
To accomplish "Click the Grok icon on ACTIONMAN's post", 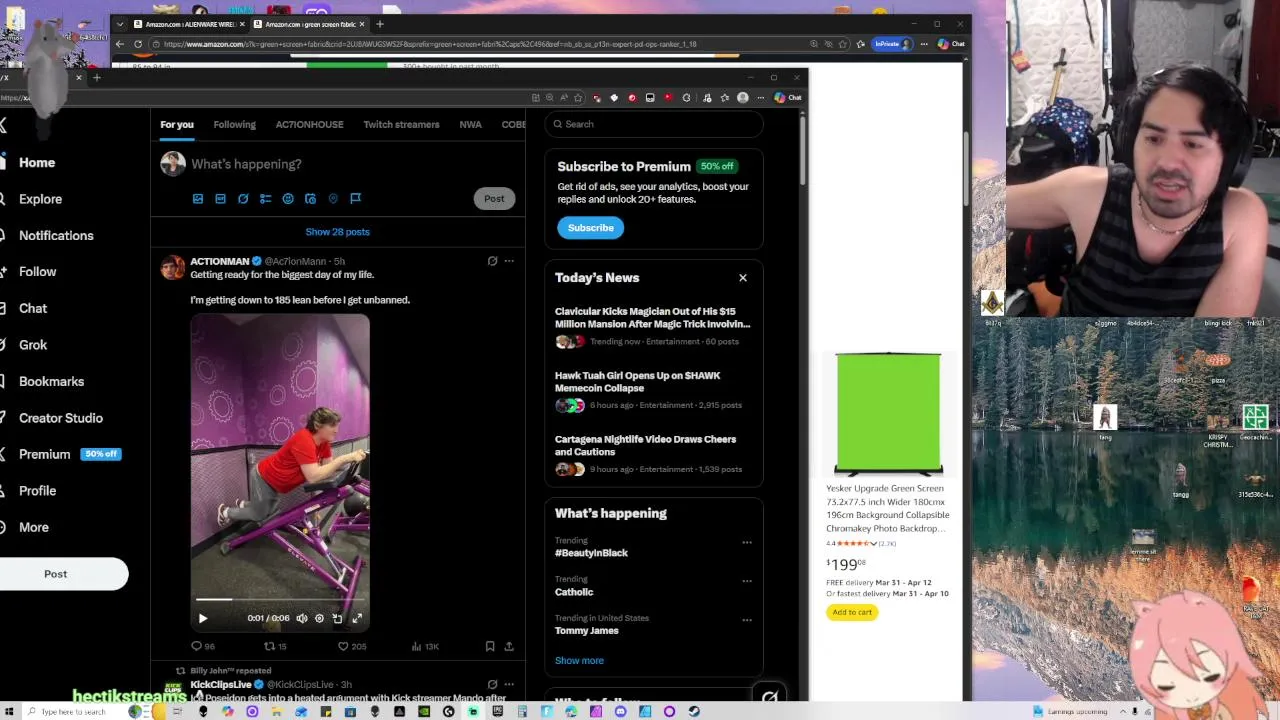I will [492, 261].
